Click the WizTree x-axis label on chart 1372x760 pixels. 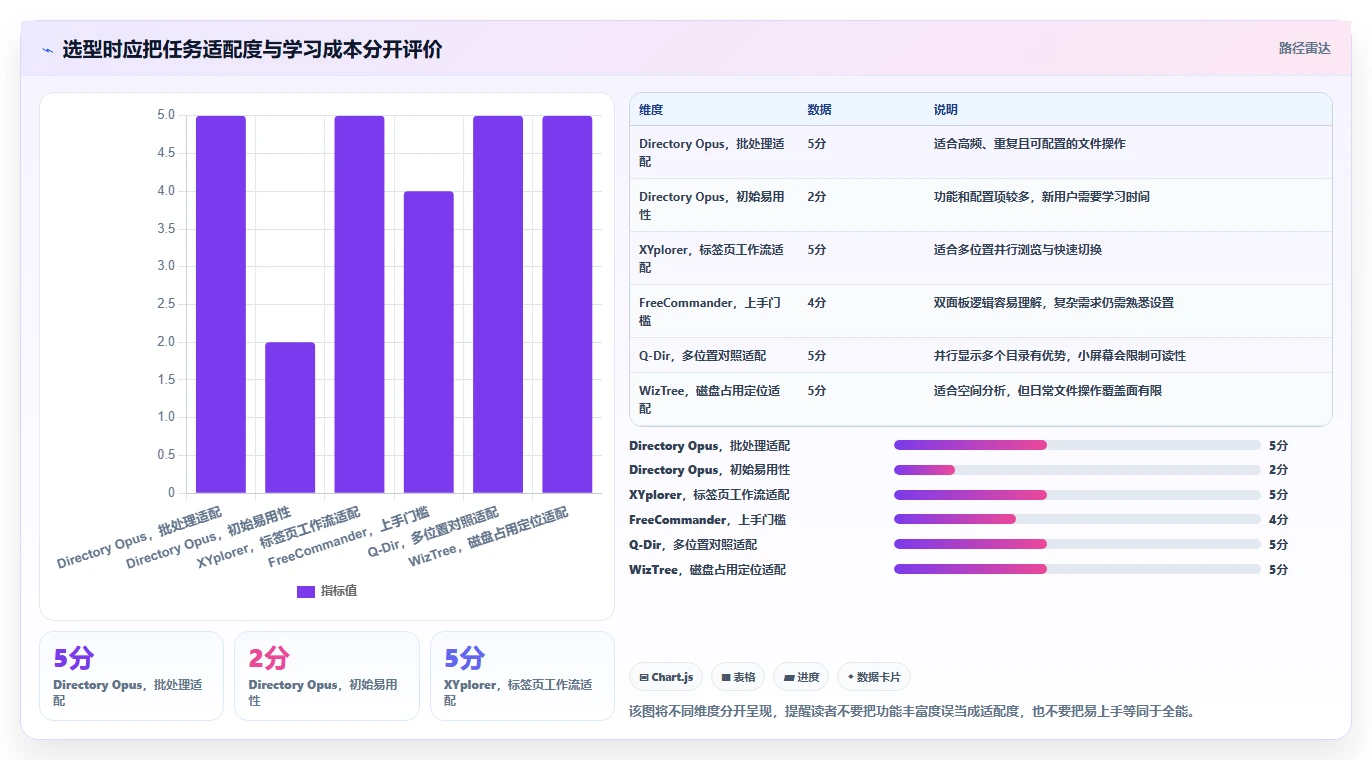click(489, 538)
